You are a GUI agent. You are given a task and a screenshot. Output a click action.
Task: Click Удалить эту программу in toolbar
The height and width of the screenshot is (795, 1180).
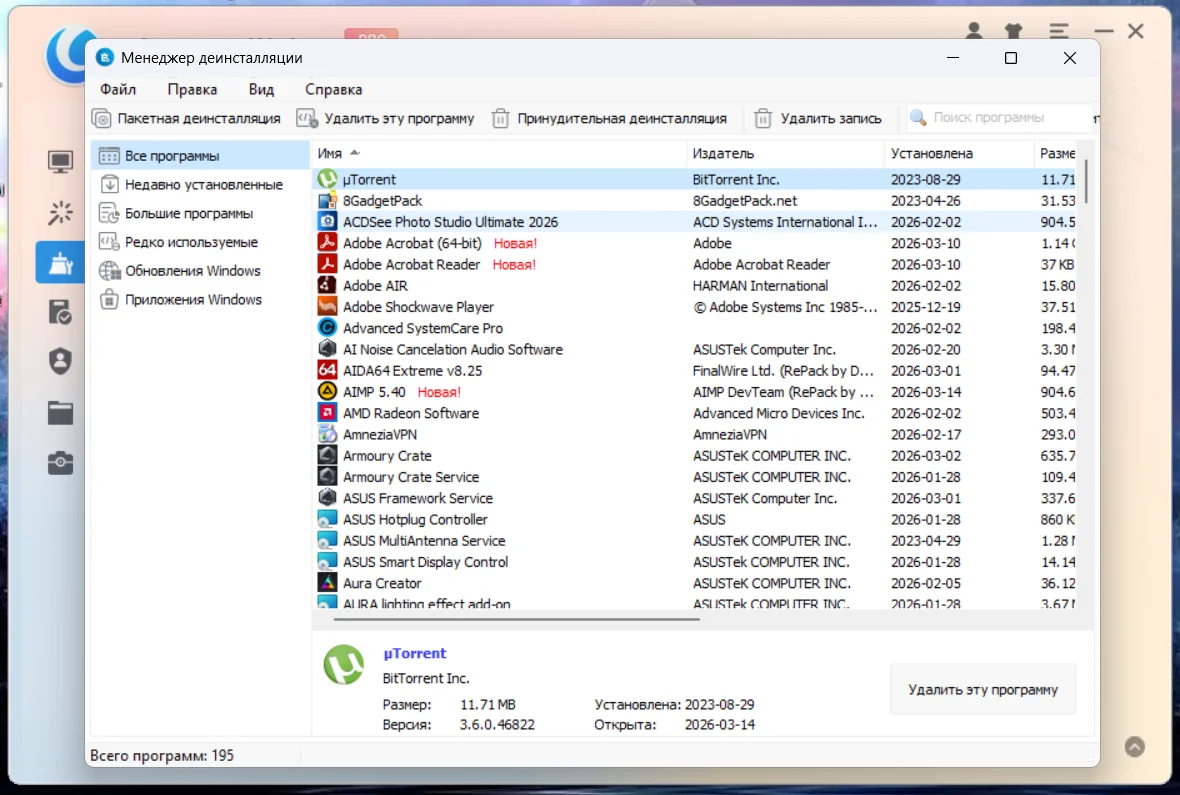tap(386, 119)
